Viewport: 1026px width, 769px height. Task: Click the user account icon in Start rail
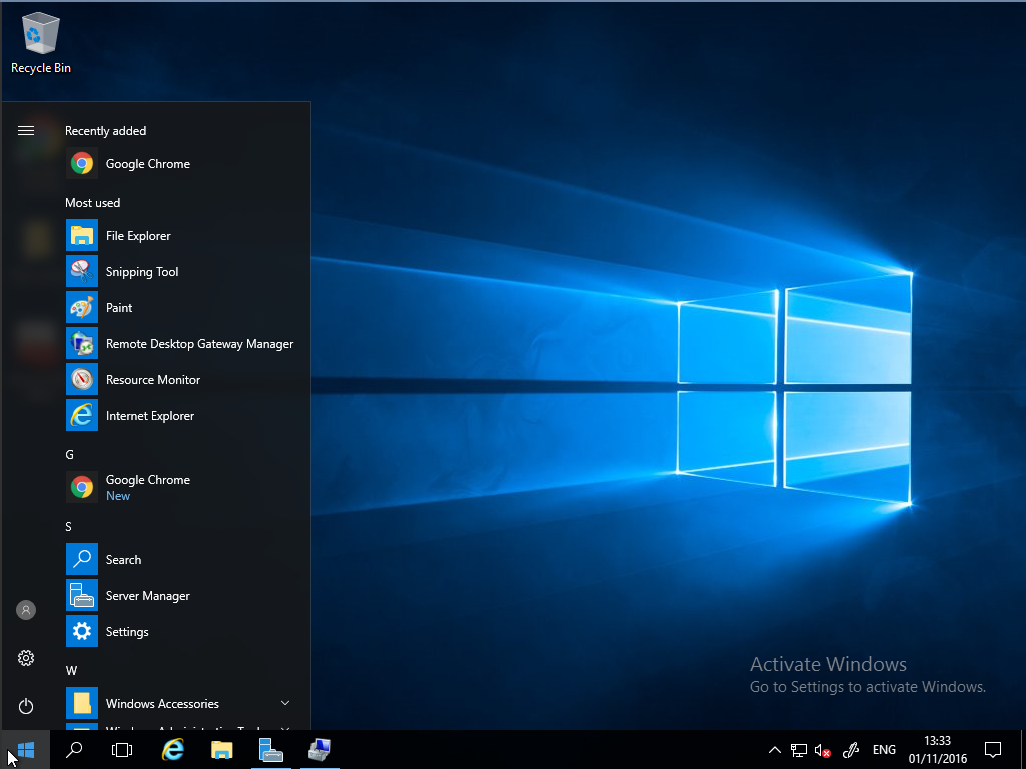coord(26,610)
